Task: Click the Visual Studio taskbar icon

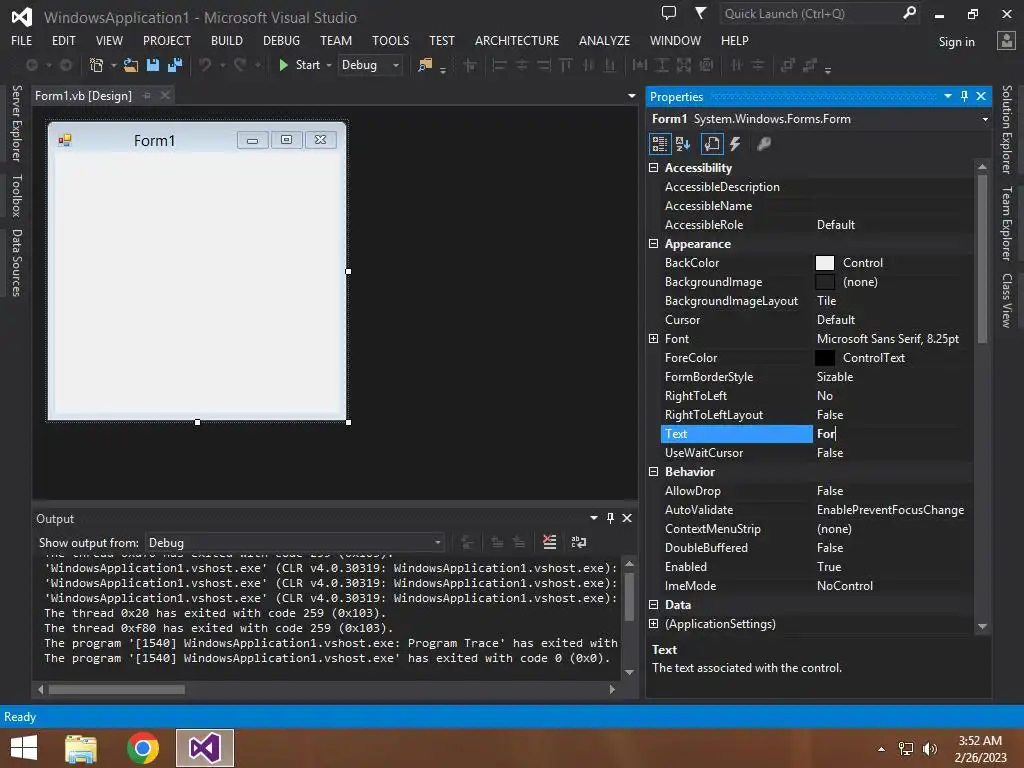Action: coord(204,748)
